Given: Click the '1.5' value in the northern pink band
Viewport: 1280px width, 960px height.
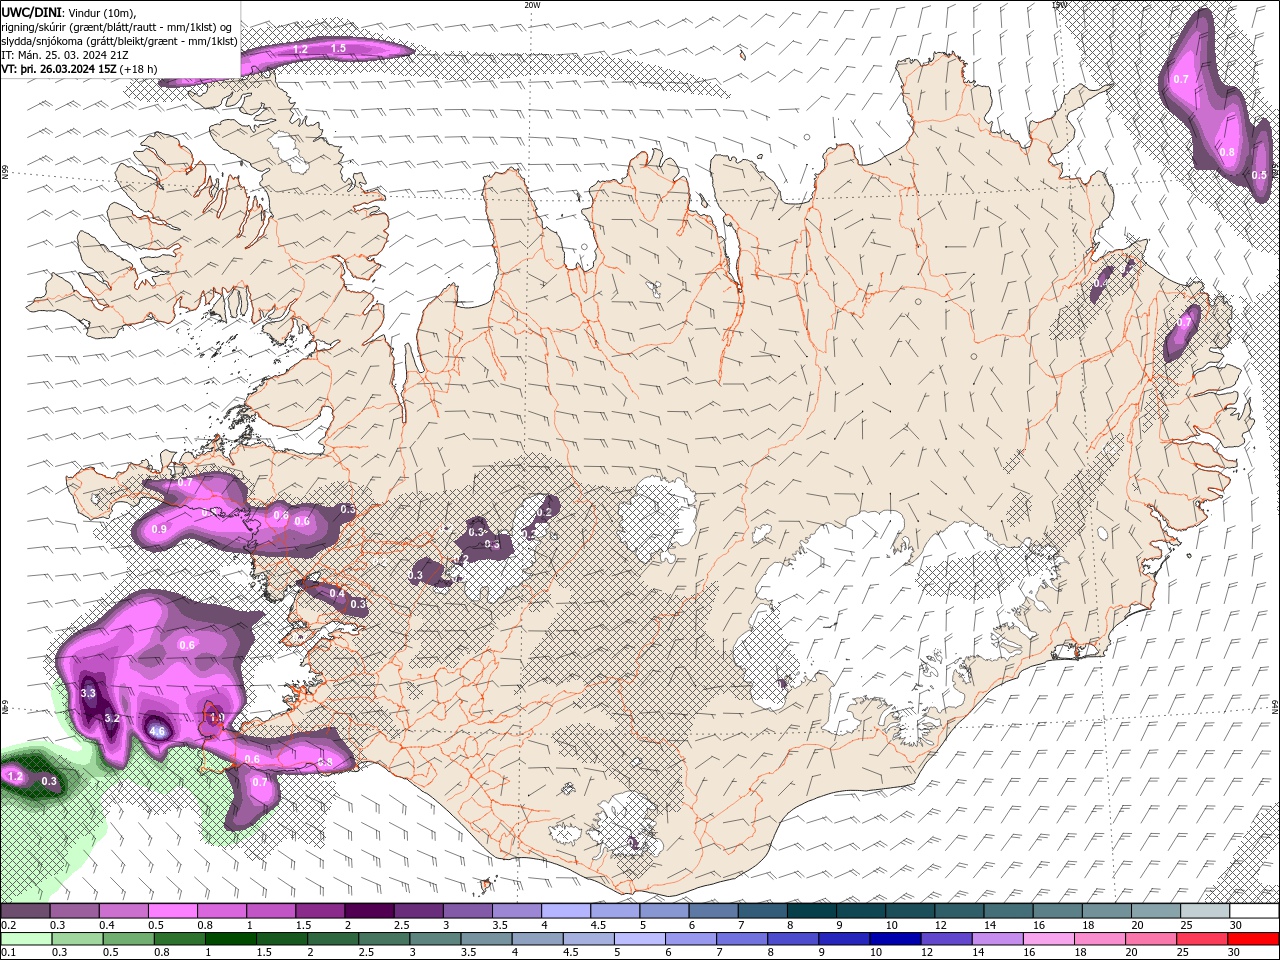Looking at the screenshot, I should (x=338, y=48).
